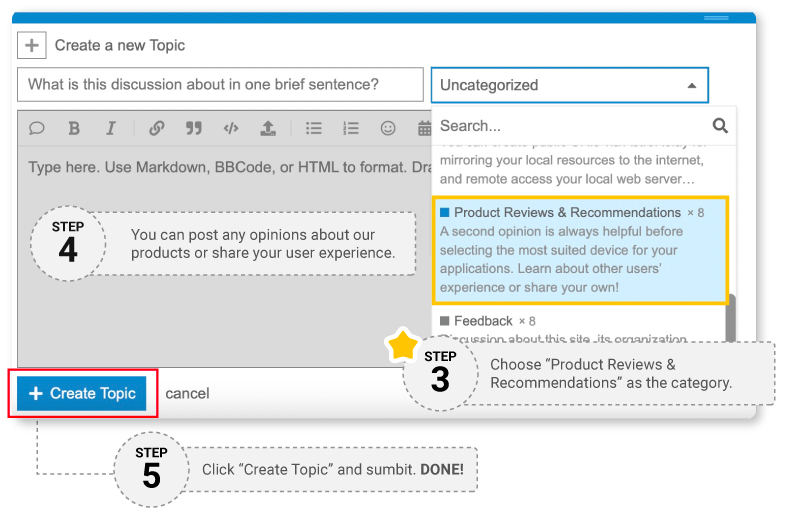This screenshot has width=800, height=517.
Task: Insert a blockquote with the quote icon
Action: point(194,128)
